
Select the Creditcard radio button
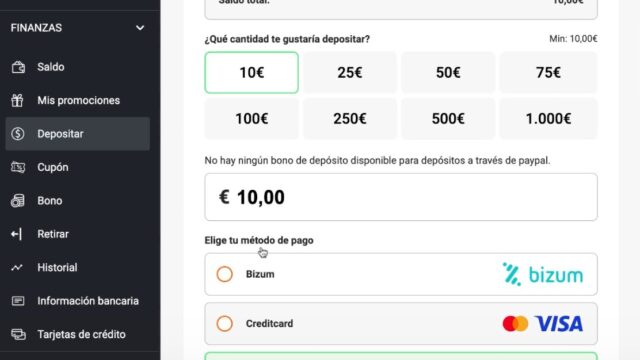(x=224, y=324)
